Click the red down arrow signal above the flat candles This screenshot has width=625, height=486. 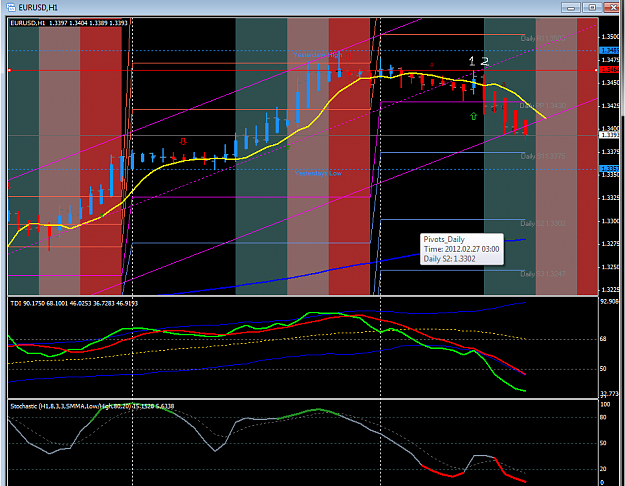click(183, 141)
